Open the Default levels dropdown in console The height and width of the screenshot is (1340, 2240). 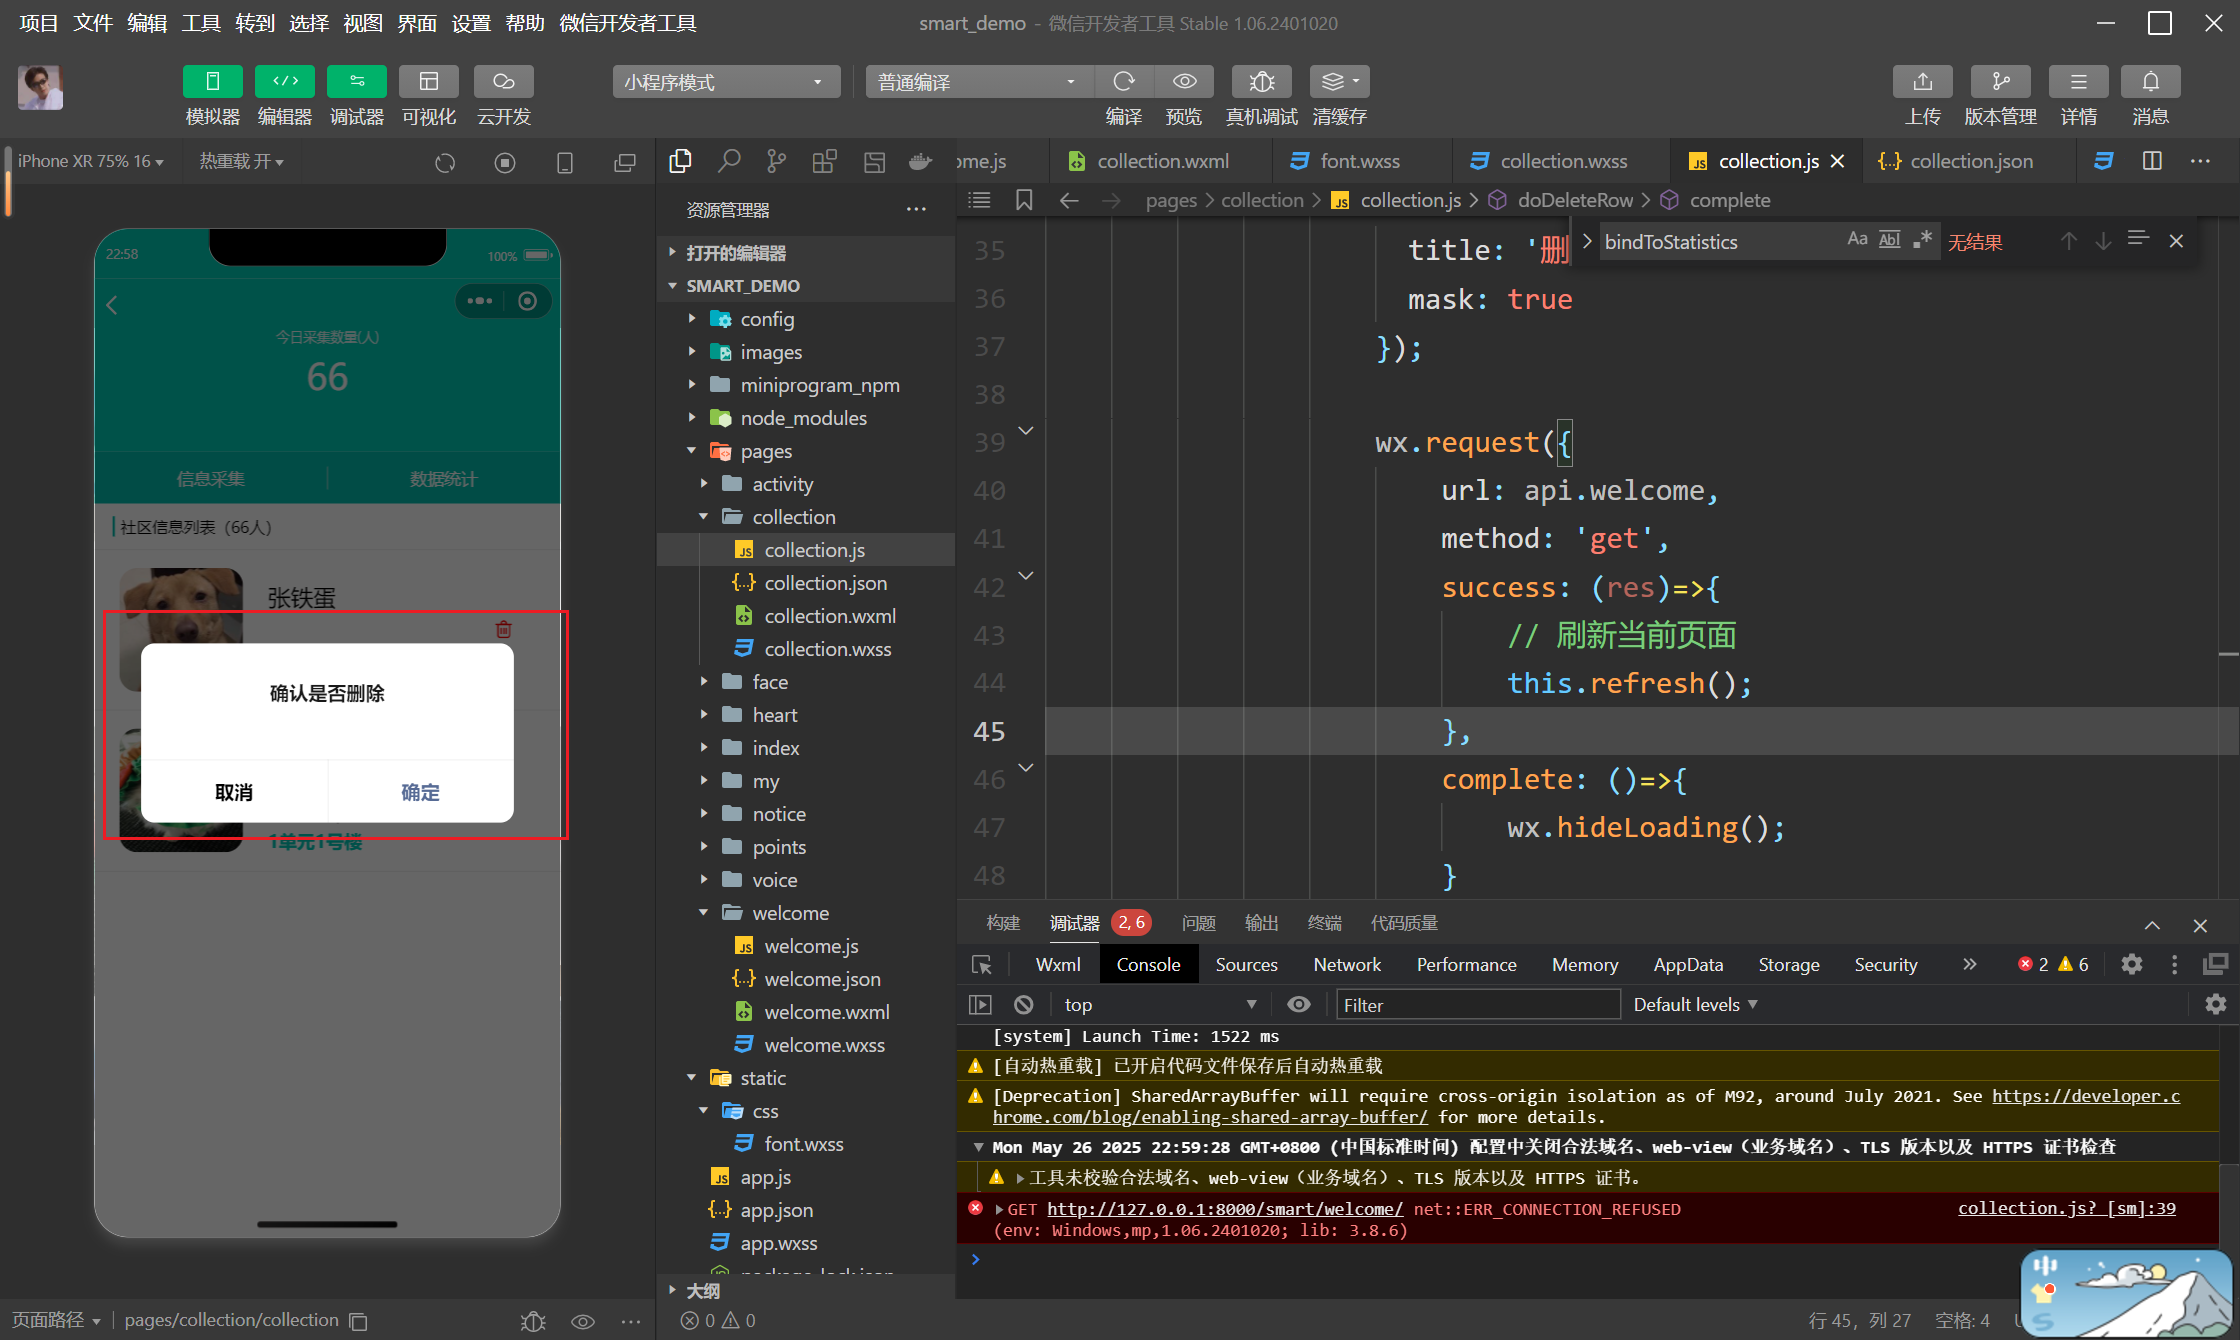1694,1004
